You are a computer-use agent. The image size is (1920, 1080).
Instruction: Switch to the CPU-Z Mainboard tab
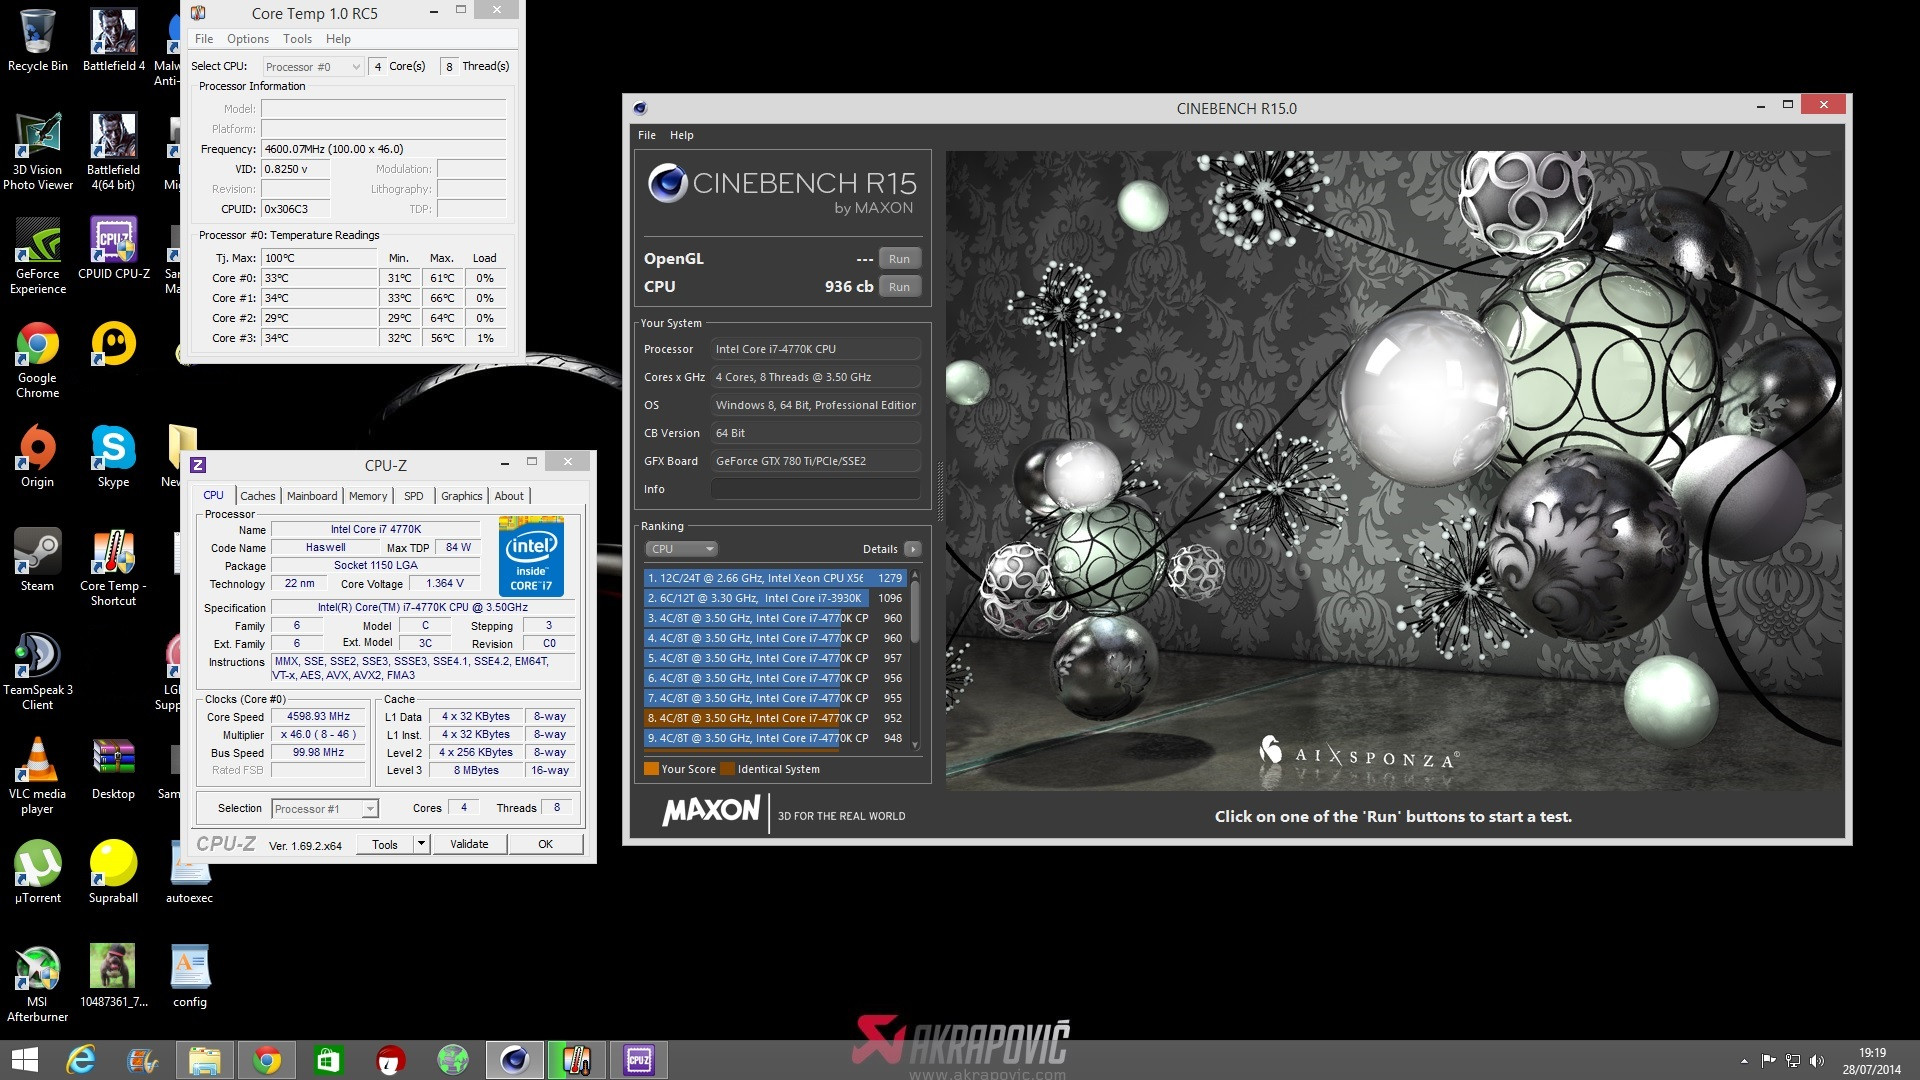coord(312,496)
